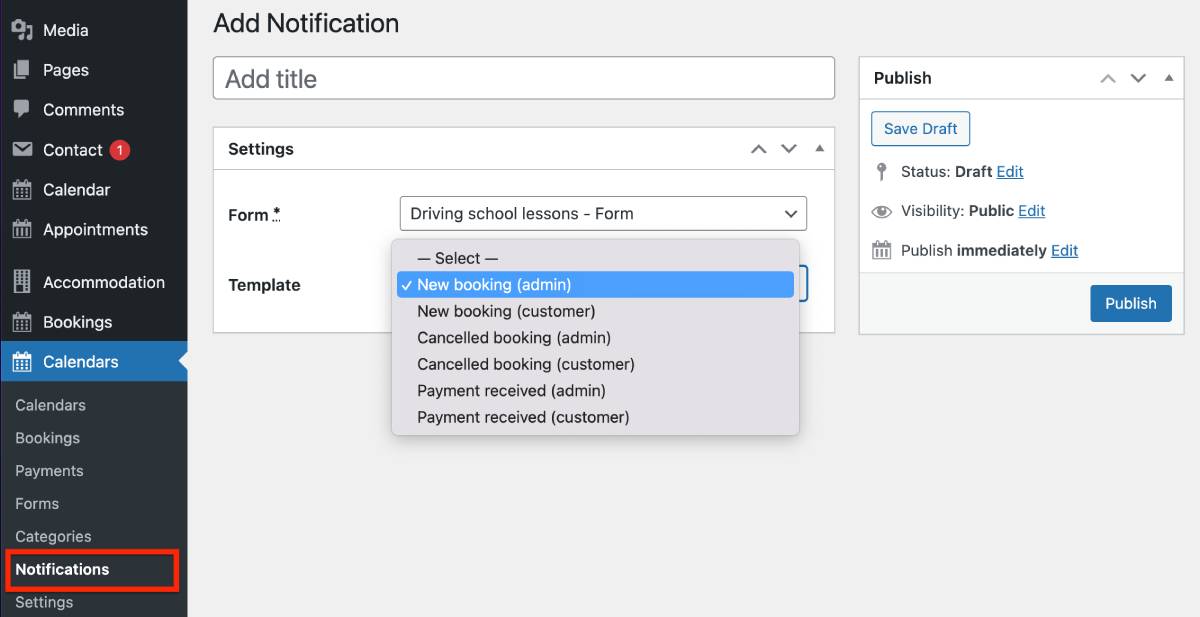Open the Form dropdown
Viewport: 1200px width, 617px height.
point(602,214)
